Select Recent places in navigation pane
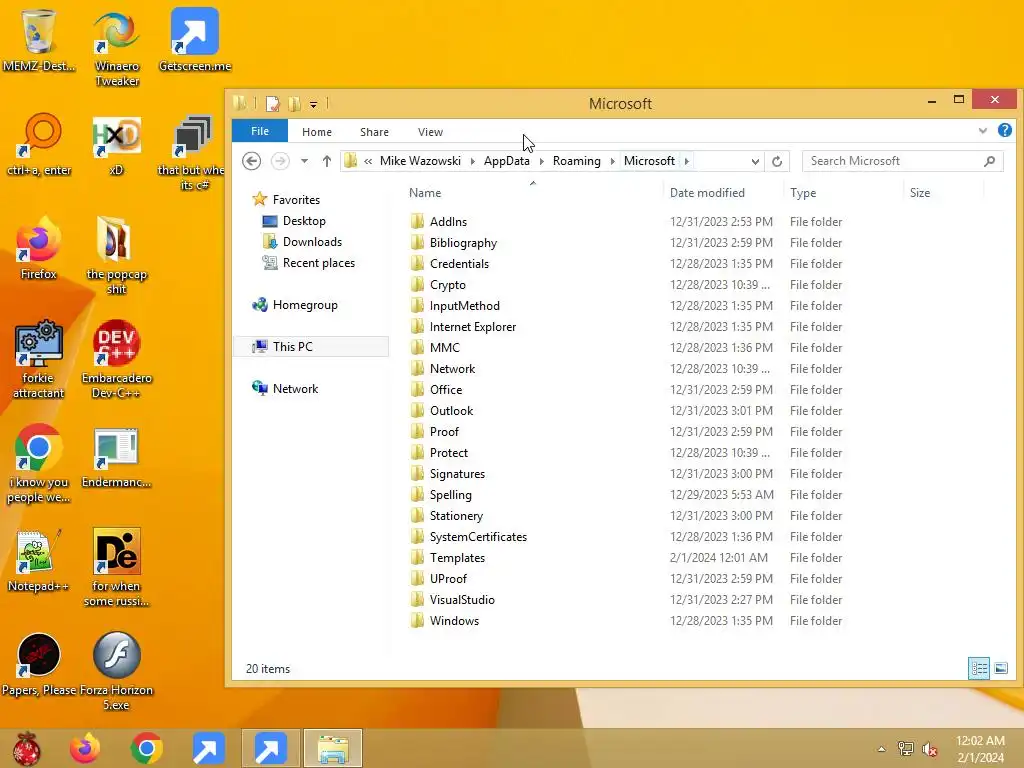This screenshot has height=768, width=1024. point(319,263)
